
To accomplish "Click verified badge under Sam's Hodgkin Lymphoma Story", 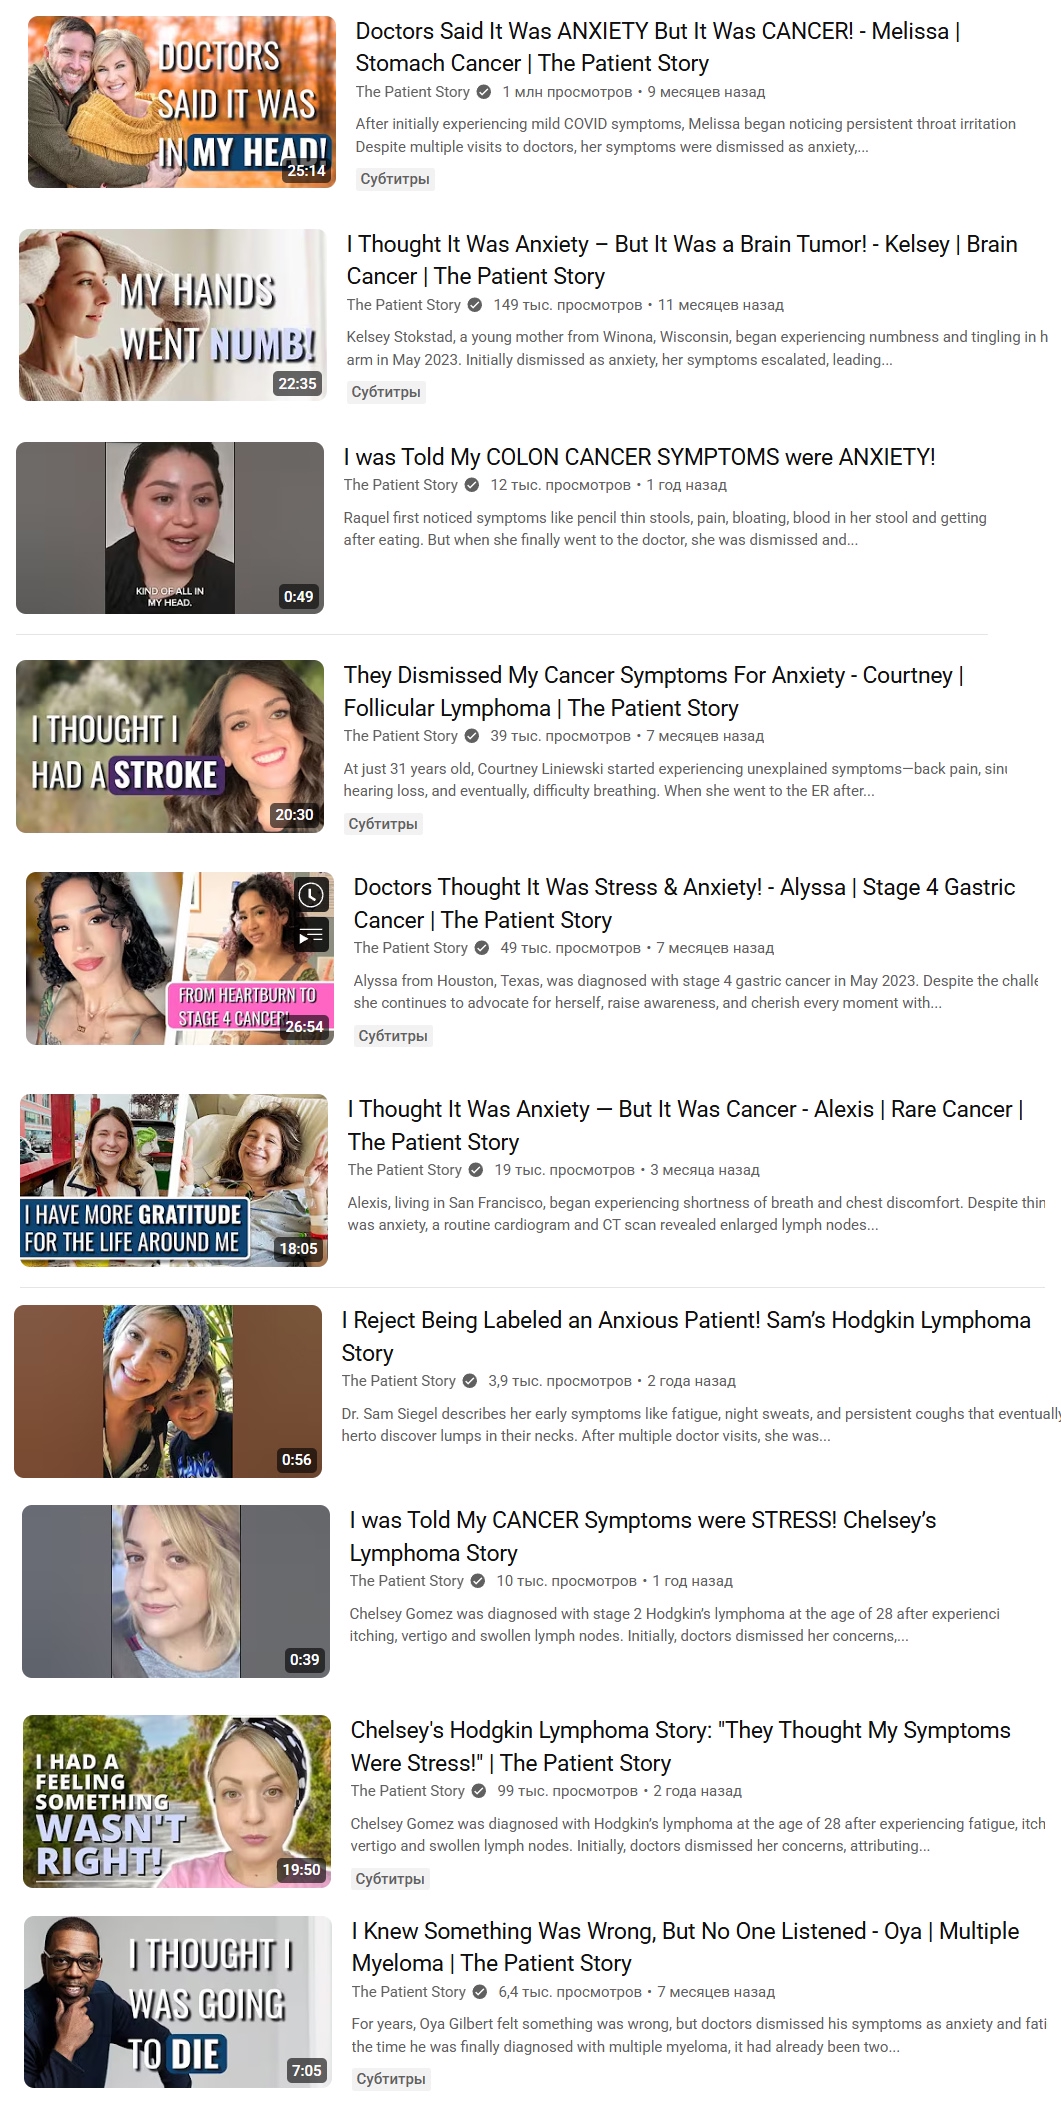I will click(x=470, y=1381).
